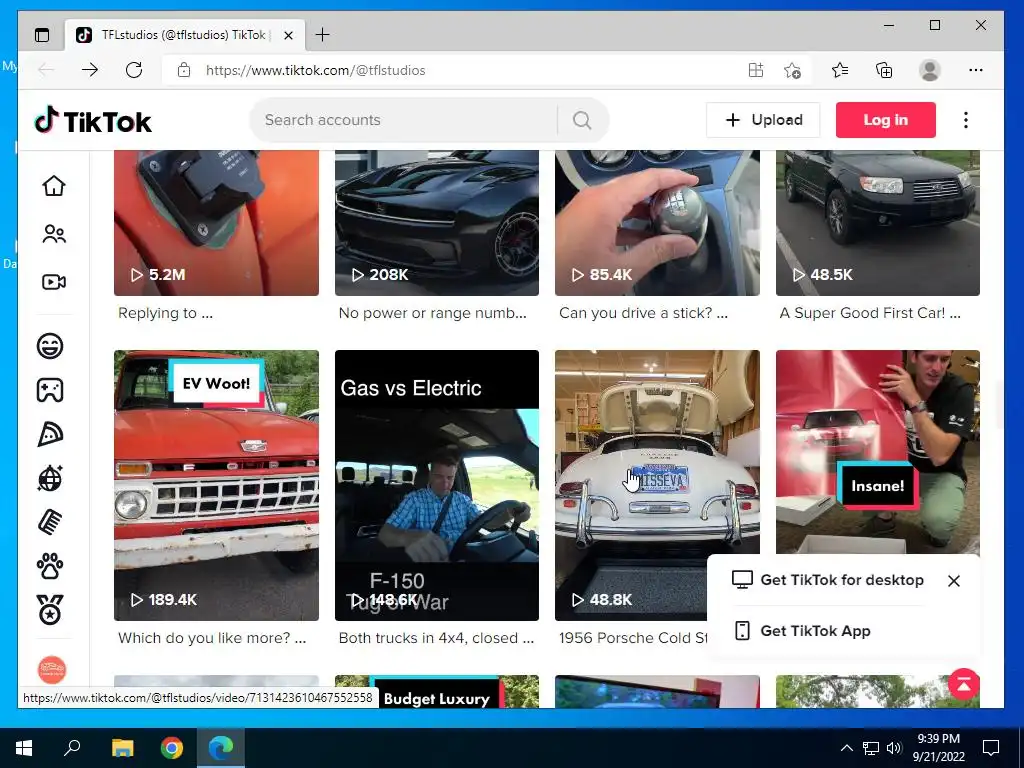Open Edge settings and more menu
The image size is (1024, 768).
(x=976, y=70)
